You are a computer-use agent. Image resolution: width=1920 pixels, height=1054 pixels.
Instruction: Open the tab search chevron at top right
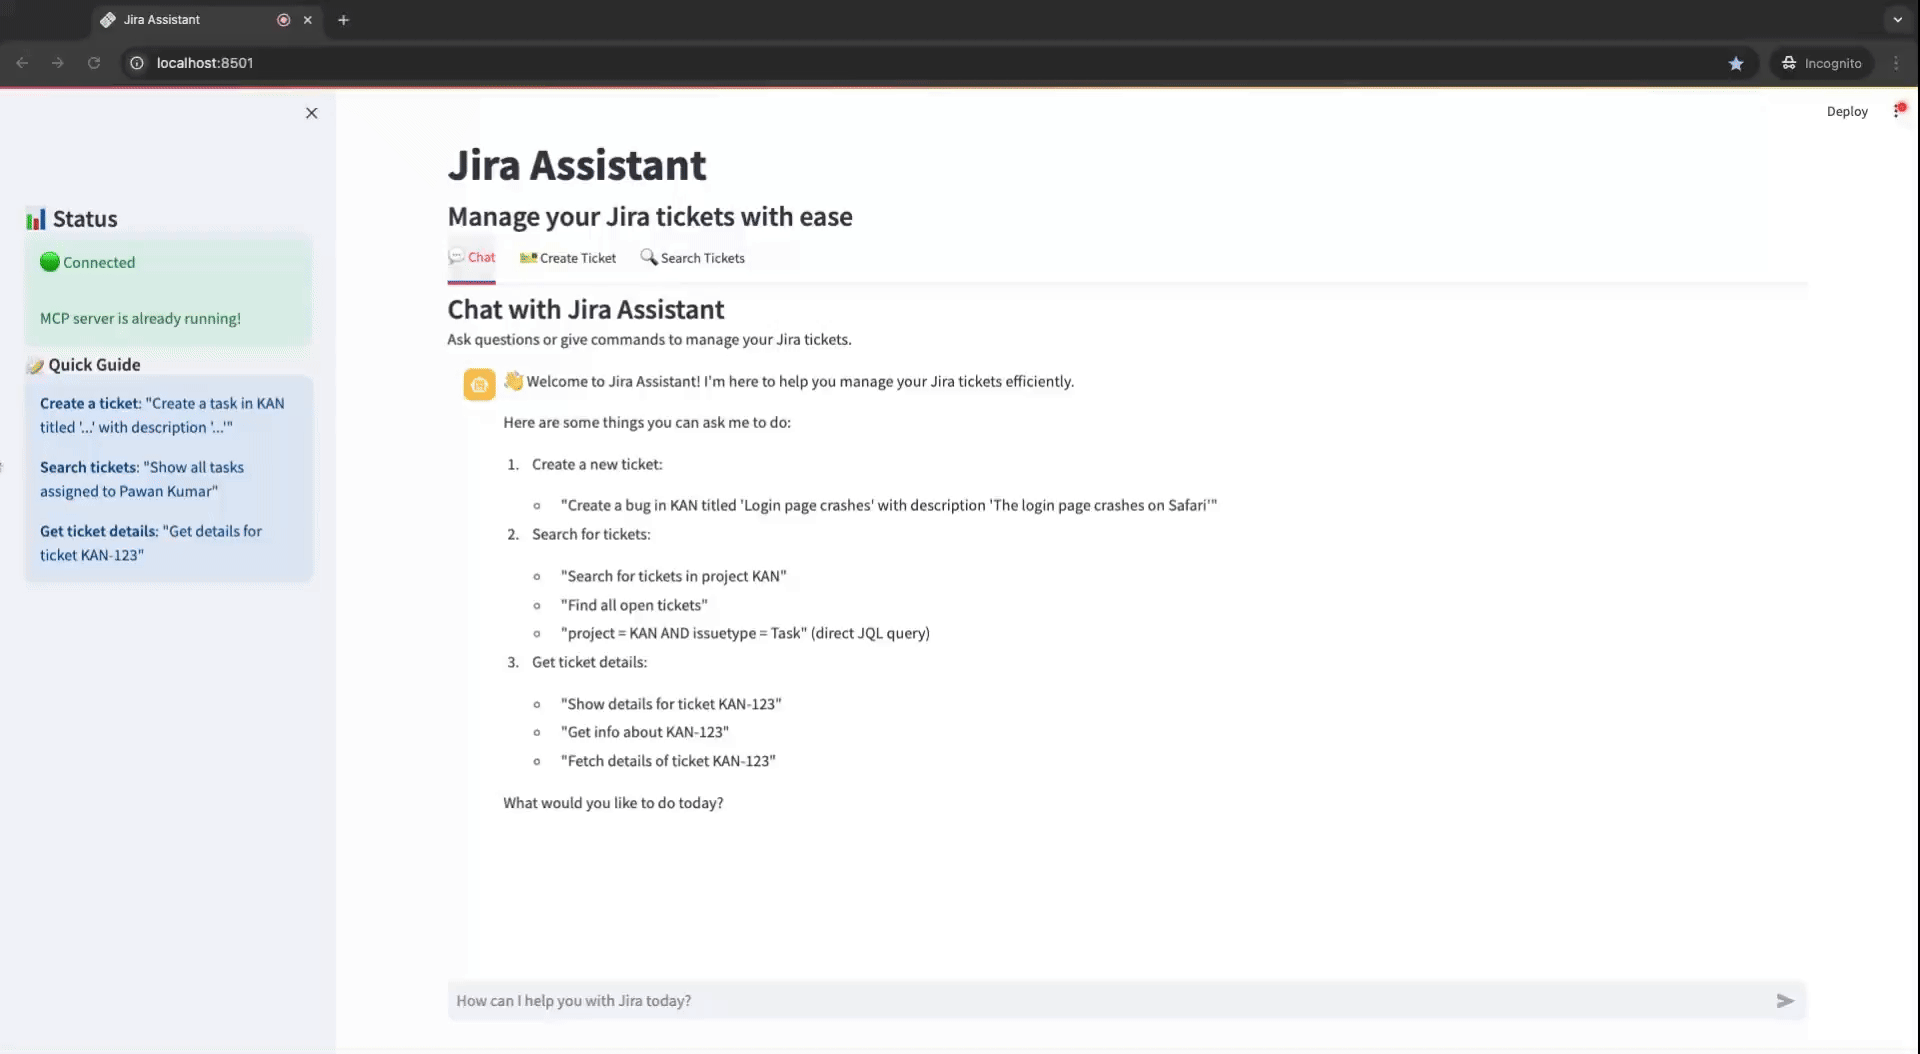1896,19
